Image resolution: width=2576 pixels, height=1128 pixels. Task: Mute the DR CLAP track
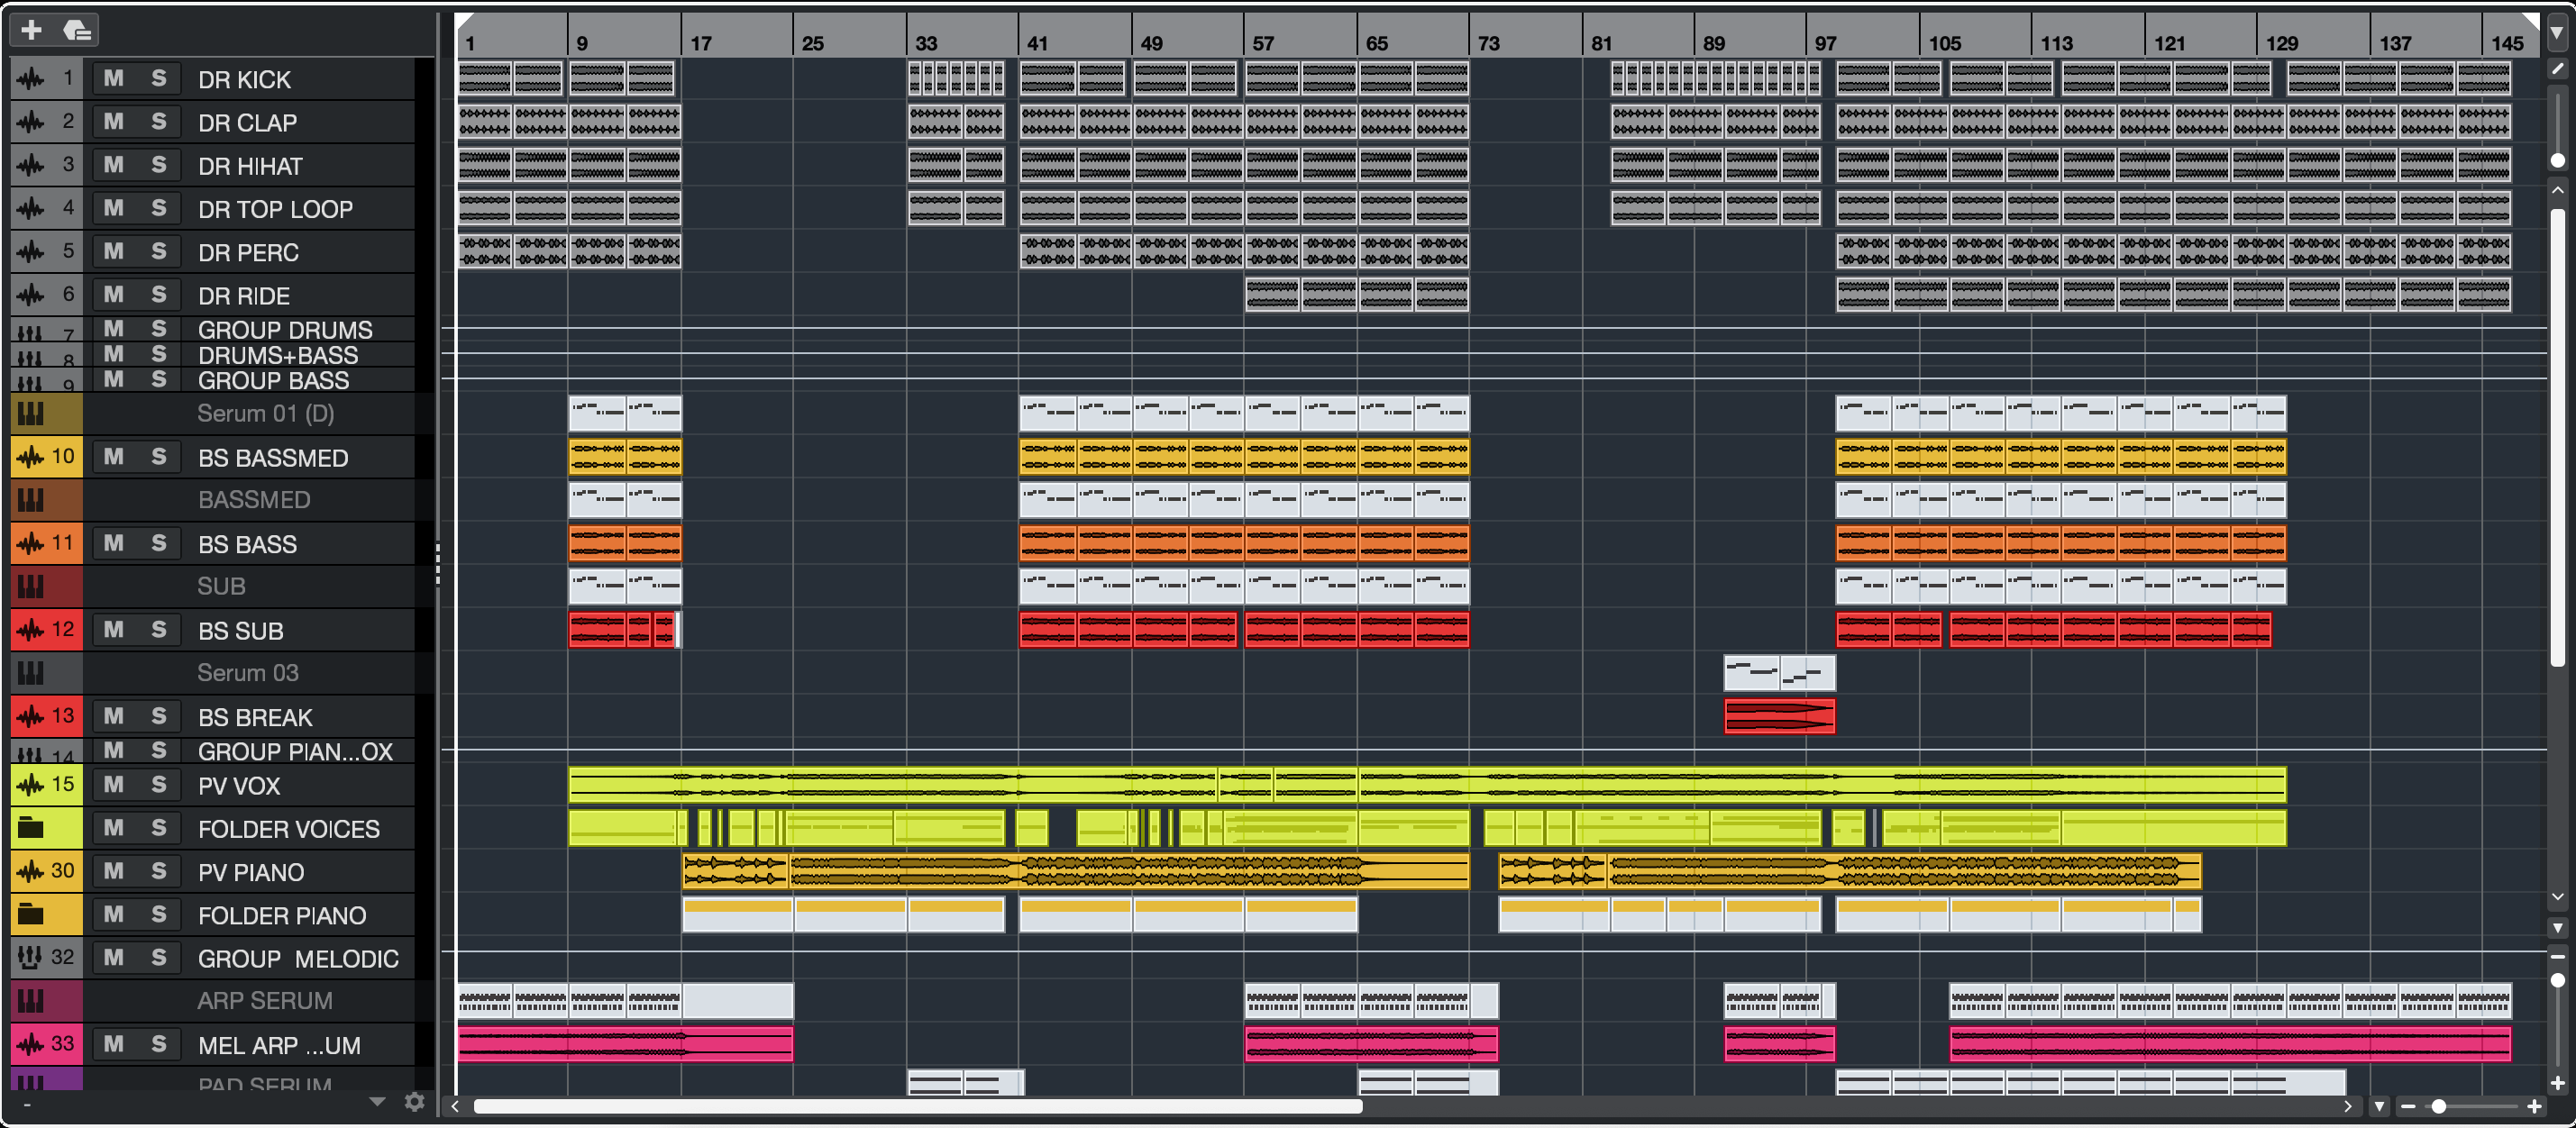tap(114, 122)
